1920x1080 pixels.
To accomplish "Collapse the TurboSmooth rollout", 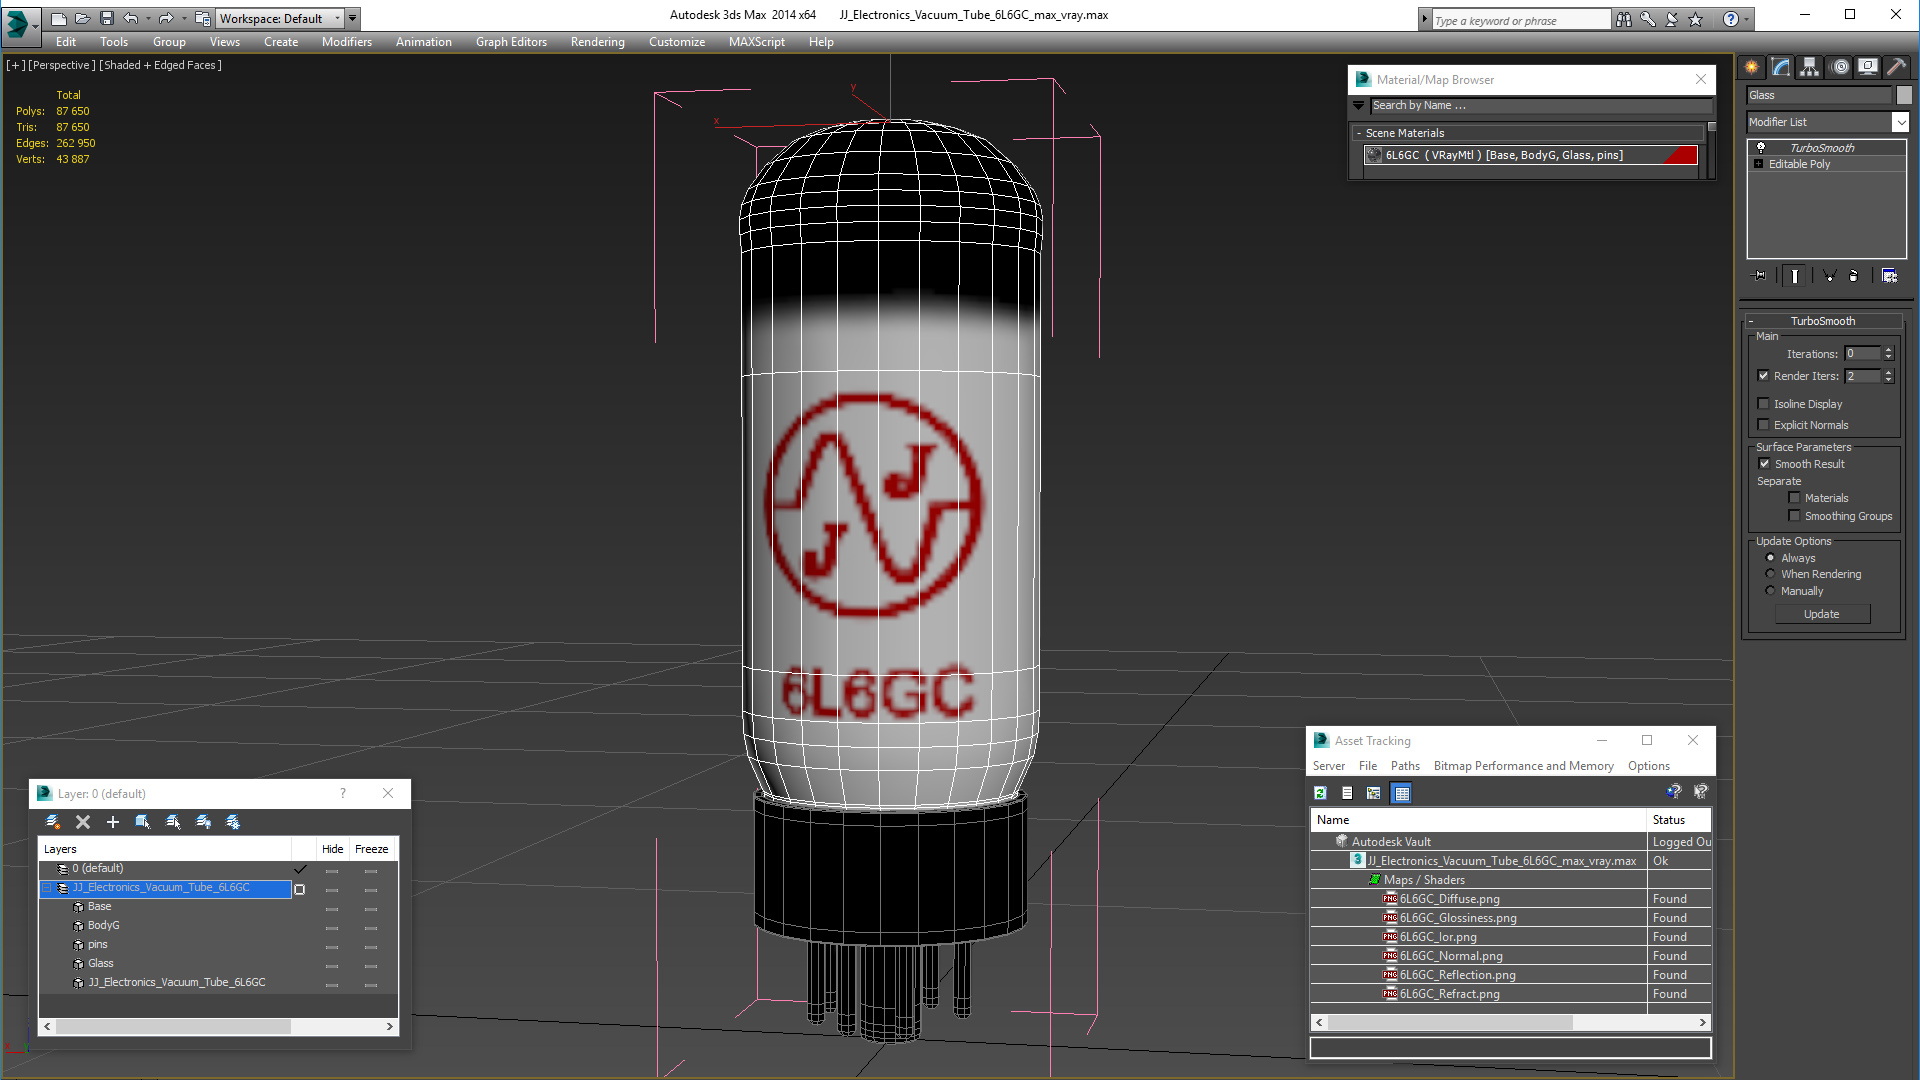I will [1751, 321].
